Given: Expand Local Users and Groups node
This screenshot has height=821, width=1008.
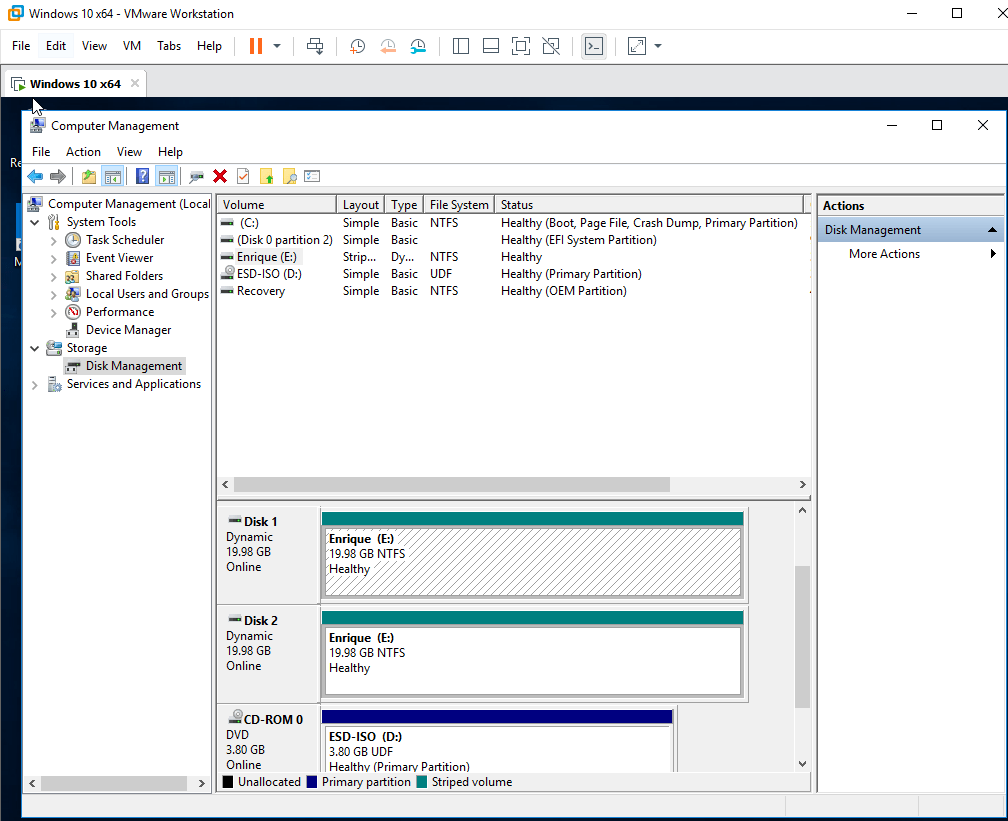Looking at the screenshot, I should [x=53, y=294].
